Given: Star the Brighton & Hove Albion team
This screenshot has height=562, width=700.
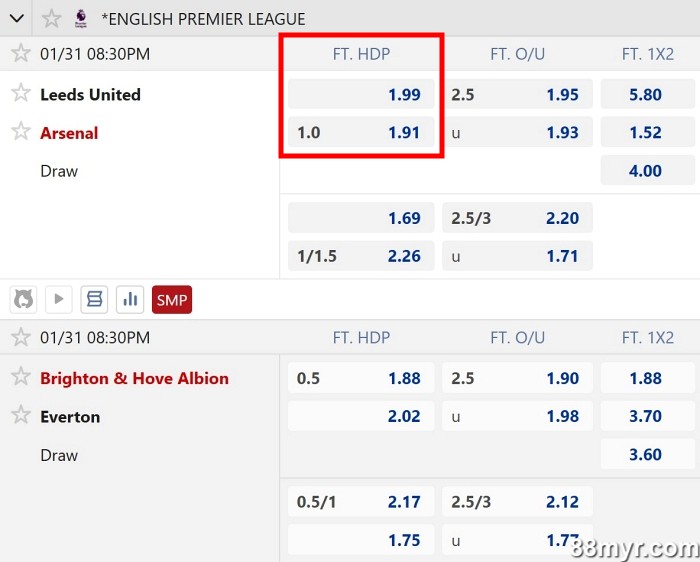Looking at the screenshot, I should 21,377.
